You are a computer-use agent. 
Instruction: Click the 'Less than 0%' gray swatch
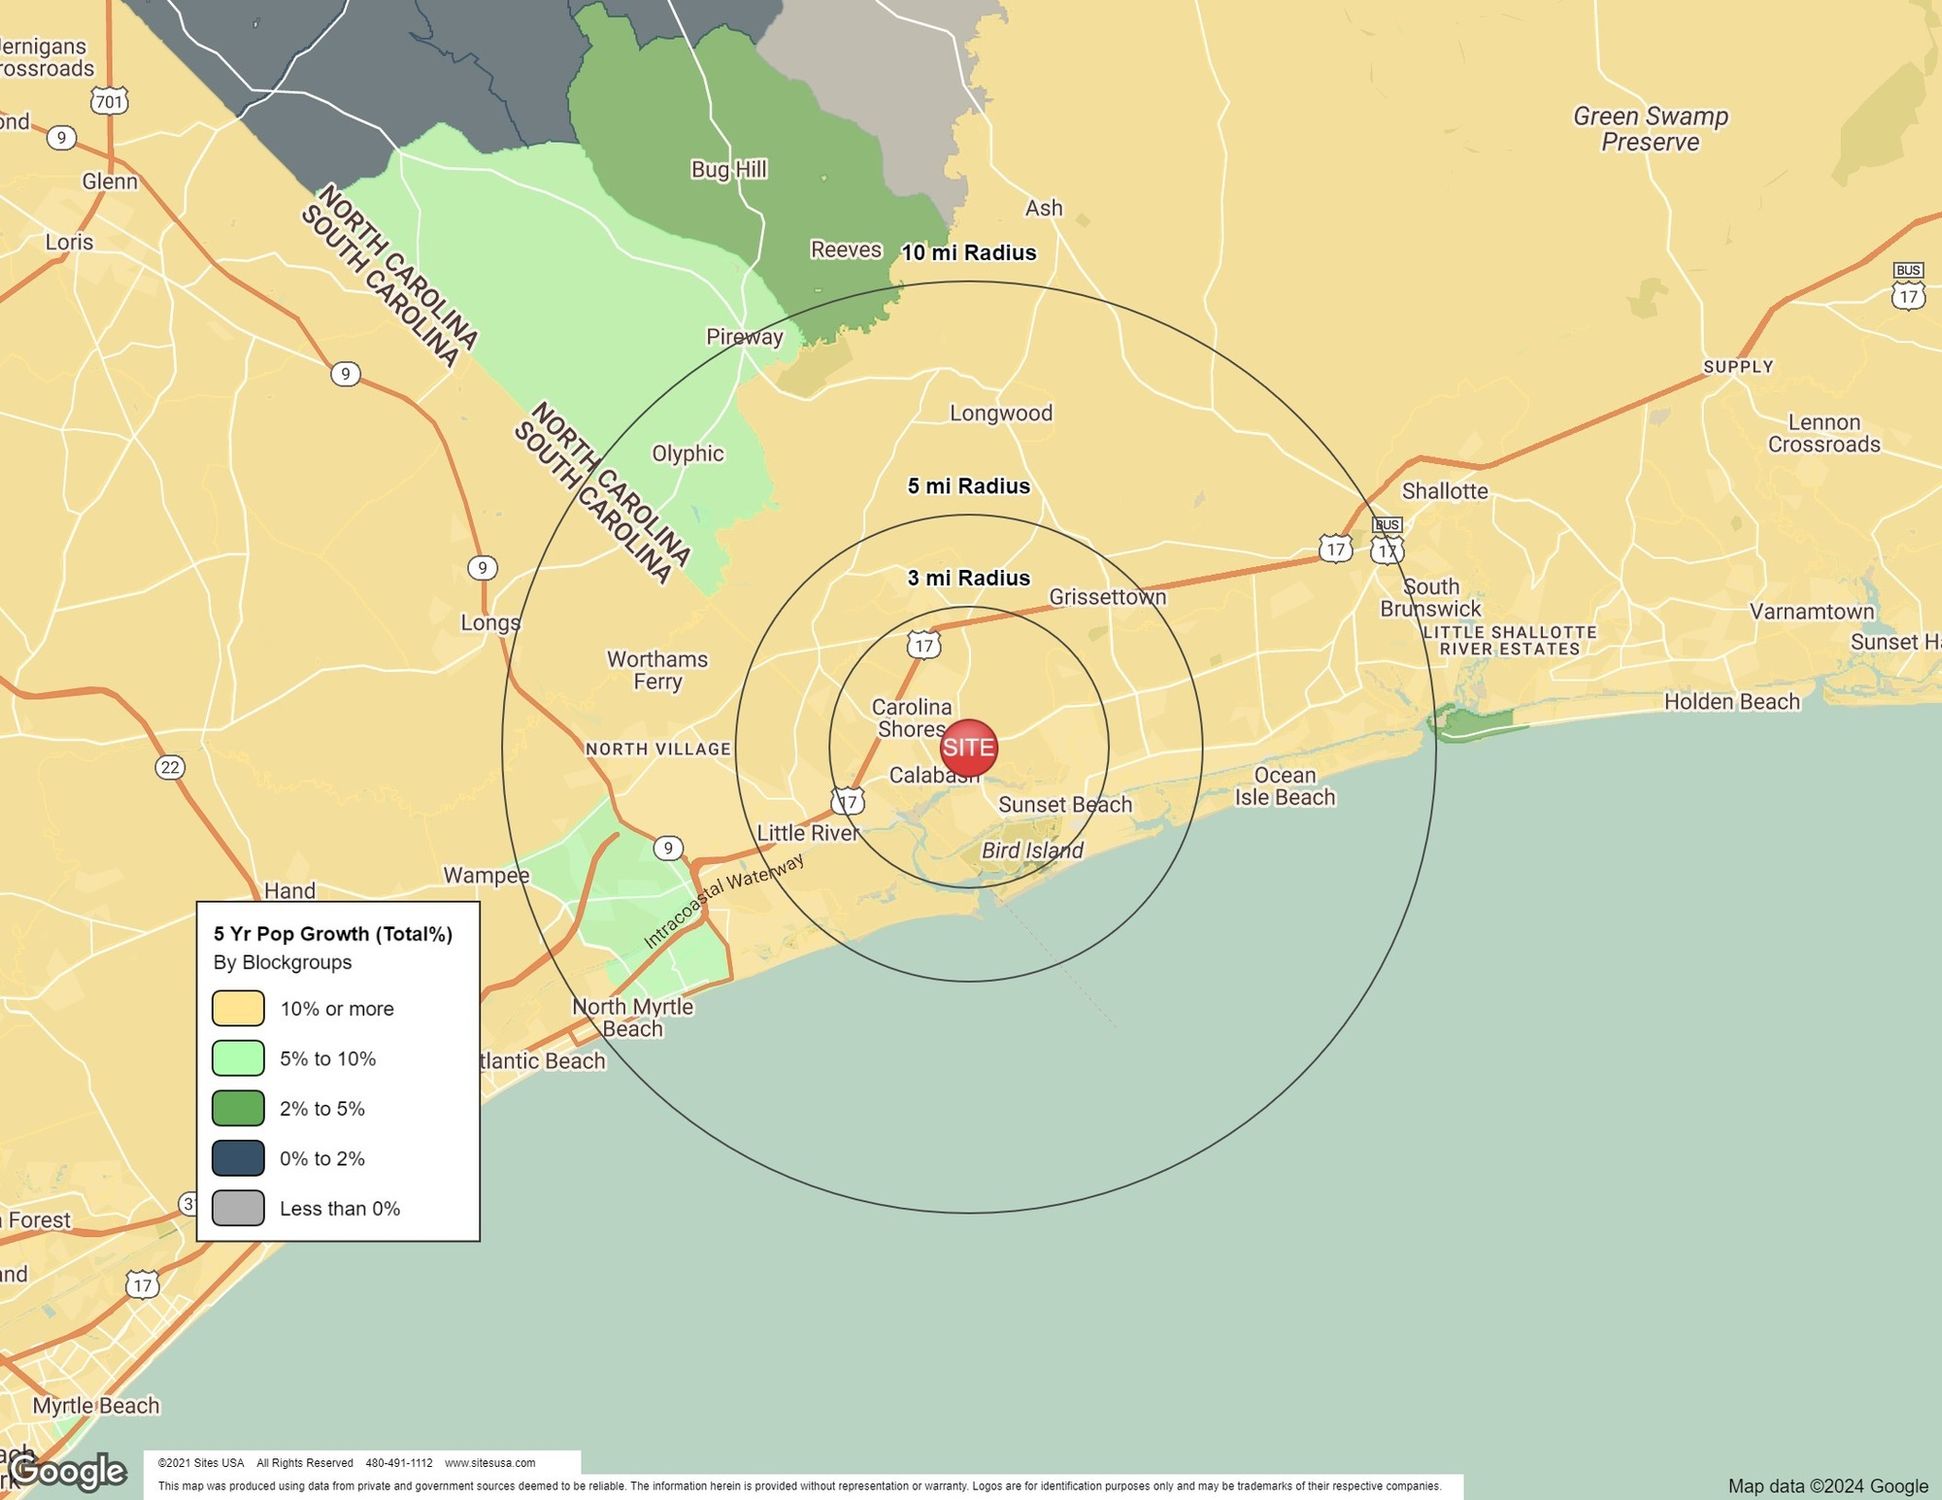tap(238, 1208)
